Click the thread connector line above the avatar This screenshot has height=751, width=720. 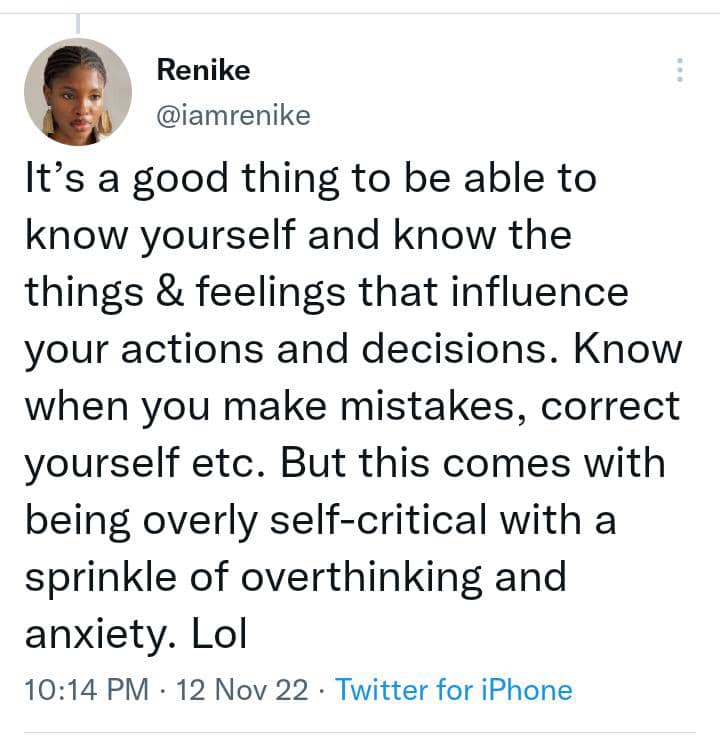[x=78, y=22]
